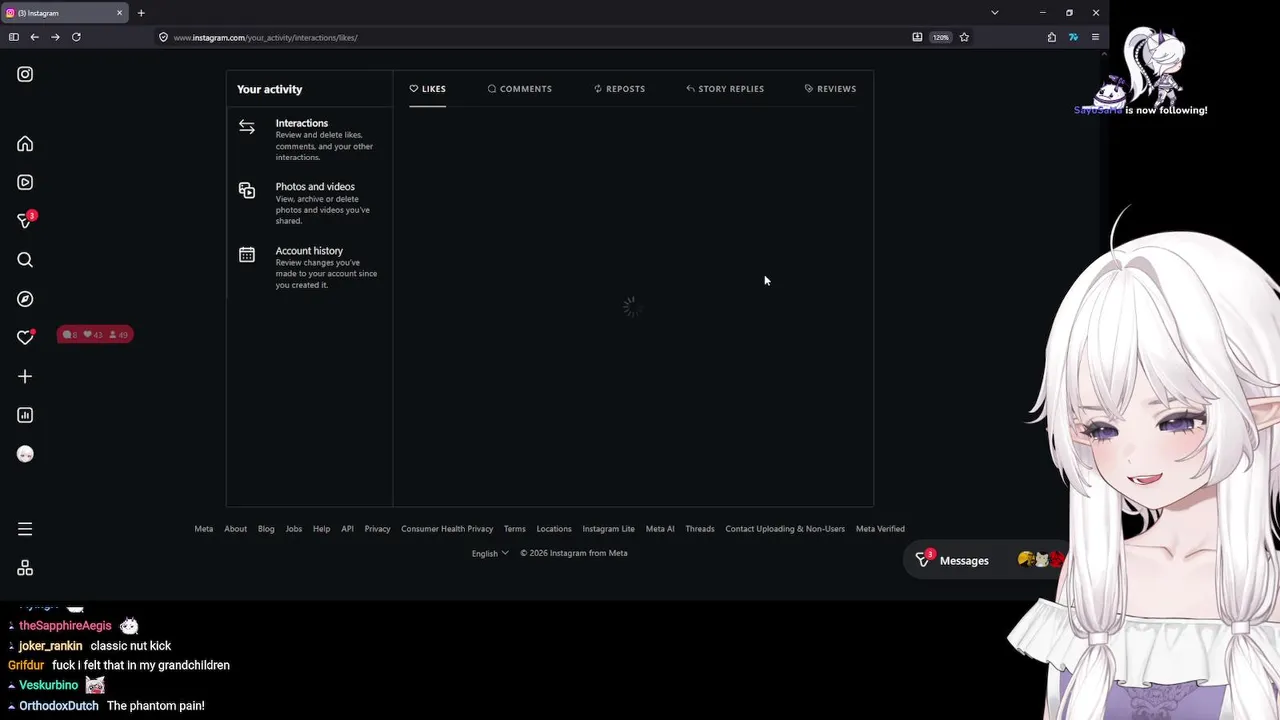The width and height of the screenshot is (1280, 720).
Task: Click the notification counts red bubble
Action: pos(95,335)
